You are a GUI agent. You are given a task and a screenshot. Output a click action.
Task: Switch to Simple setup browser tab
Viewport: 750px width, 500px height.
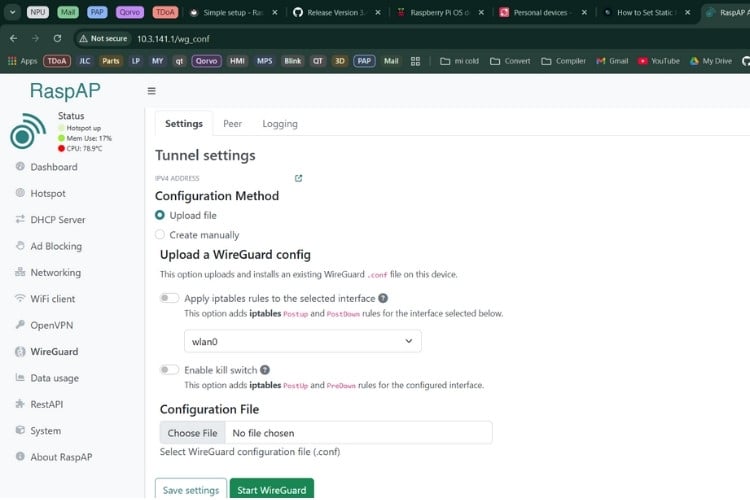click(x=233, y=12)
